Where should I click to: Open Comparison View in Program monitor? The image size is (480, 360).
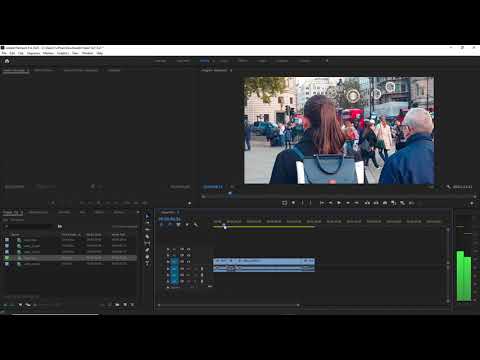click(x=394, y=203)
